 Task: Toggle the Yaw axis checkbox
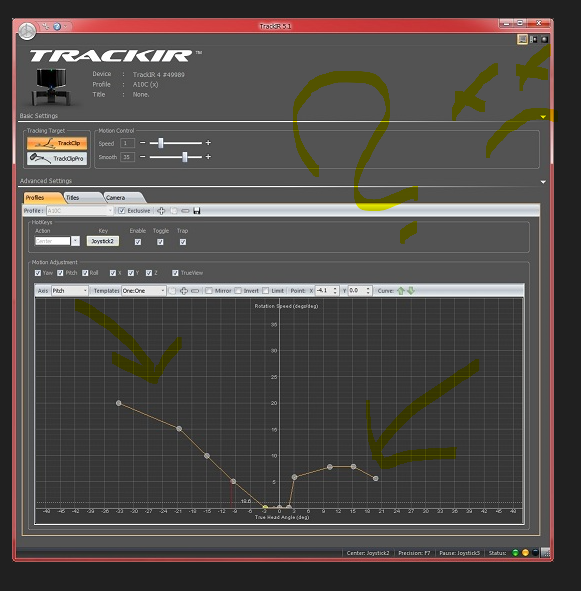(x=38, y=273)
